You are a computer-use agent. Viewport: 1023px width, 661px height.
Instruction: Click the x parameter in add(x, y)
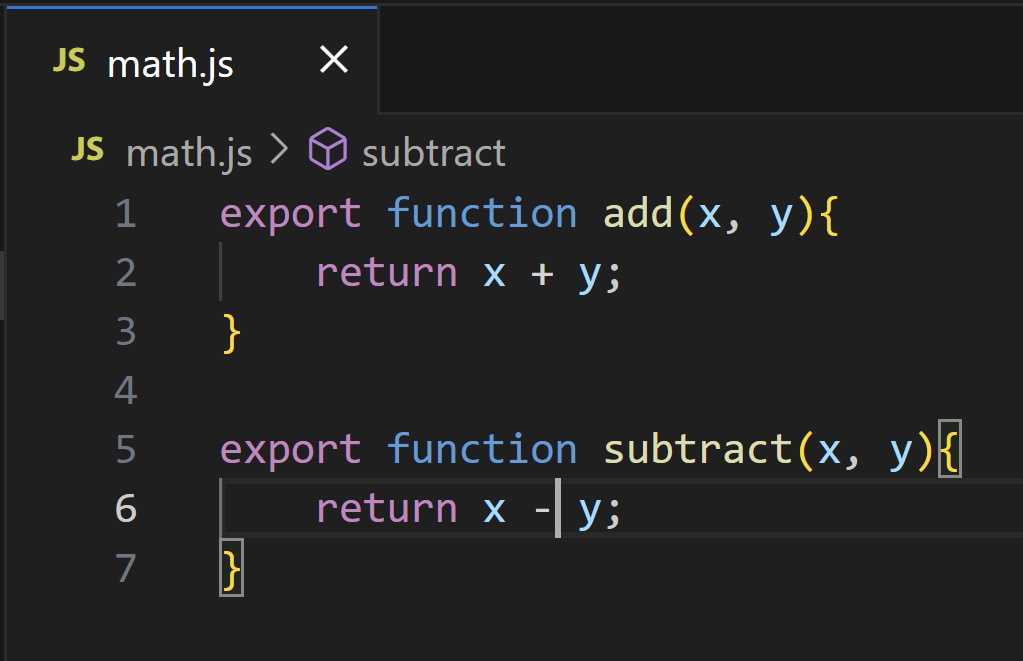(710, 215)
